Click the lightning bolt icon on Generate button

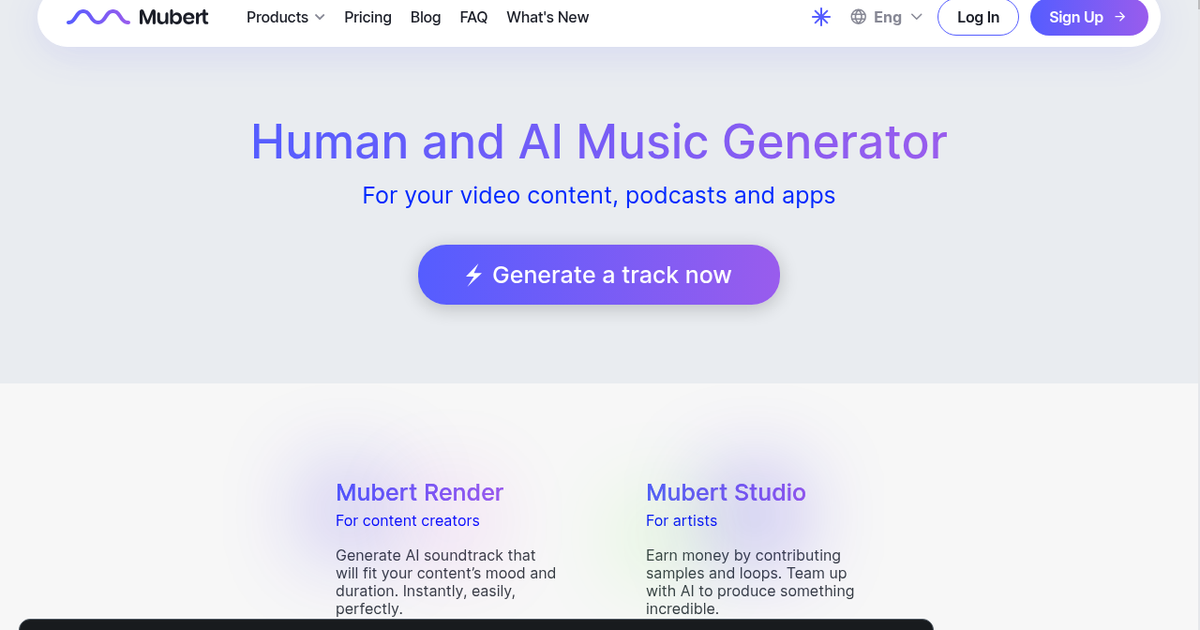tap(474, 275)
